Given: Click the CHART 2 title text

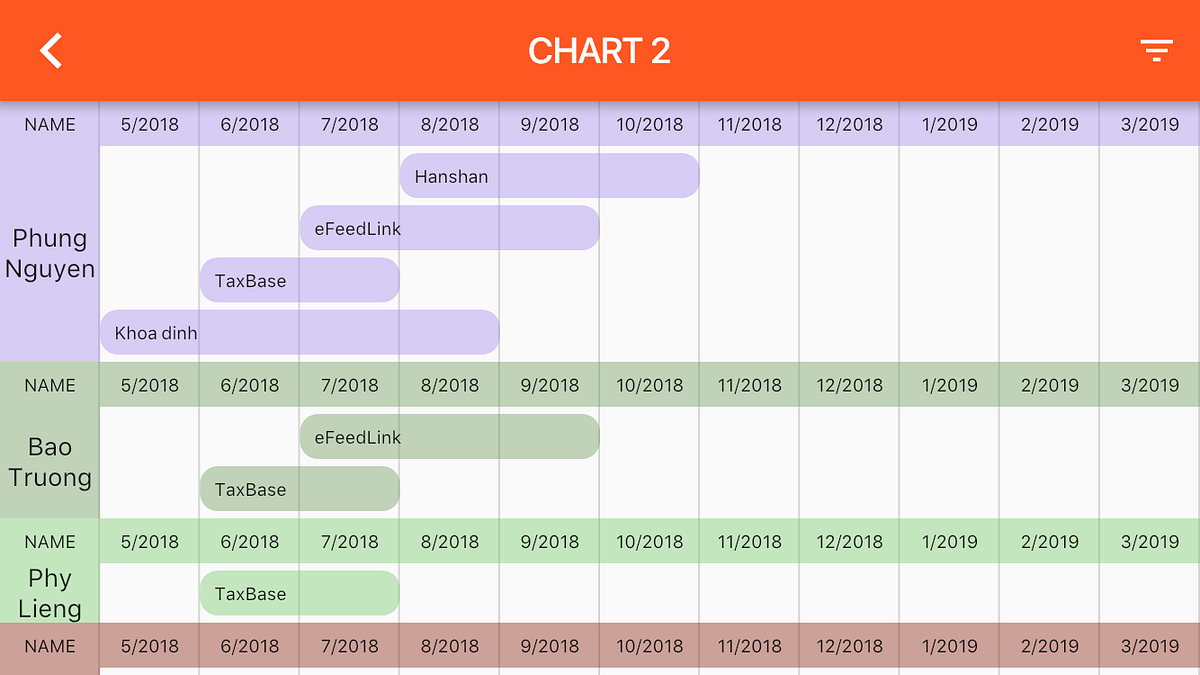Looking at the screenshot, I should [x=600, y=51].
